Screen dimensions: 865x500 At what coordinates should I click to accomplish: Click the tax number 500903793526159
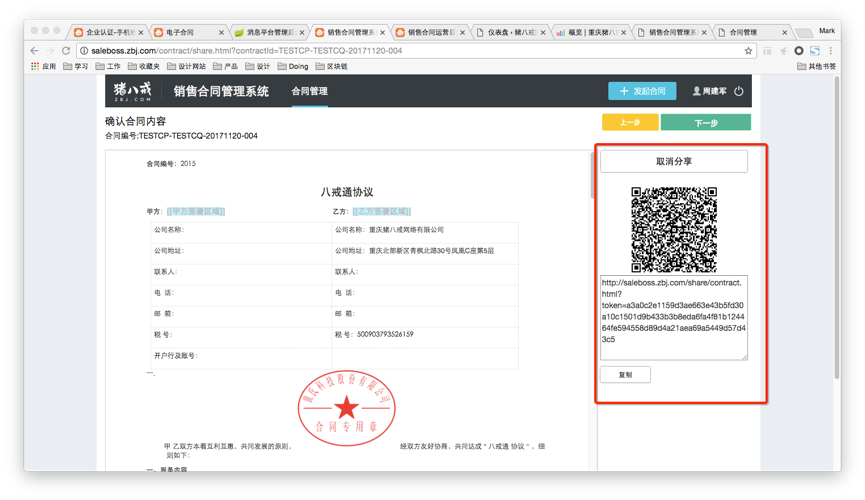coord(385,334)
